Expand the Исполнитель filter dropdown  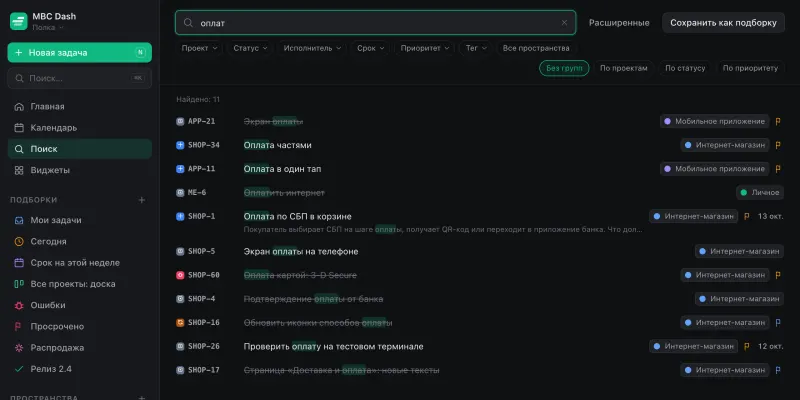[312, 48]
